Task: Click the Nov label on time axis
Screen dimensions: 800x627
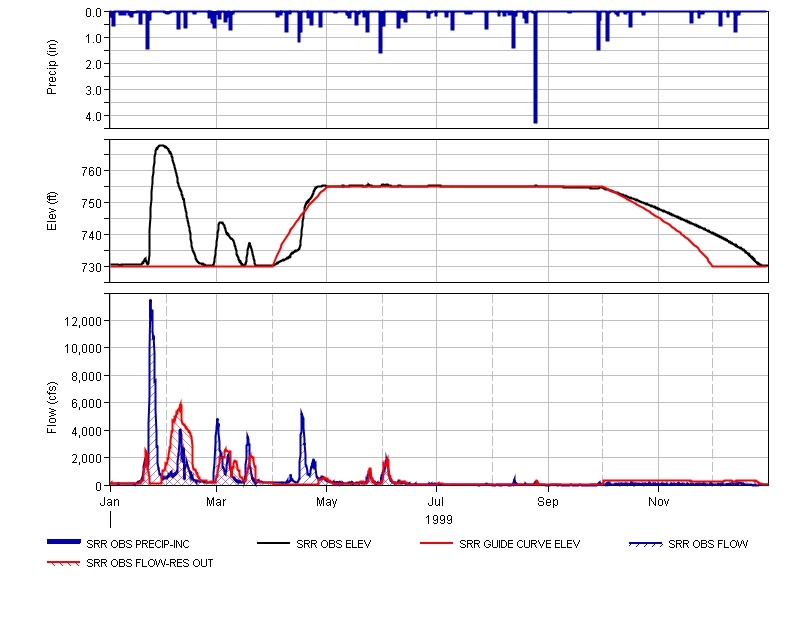Action: pos(659,502)
